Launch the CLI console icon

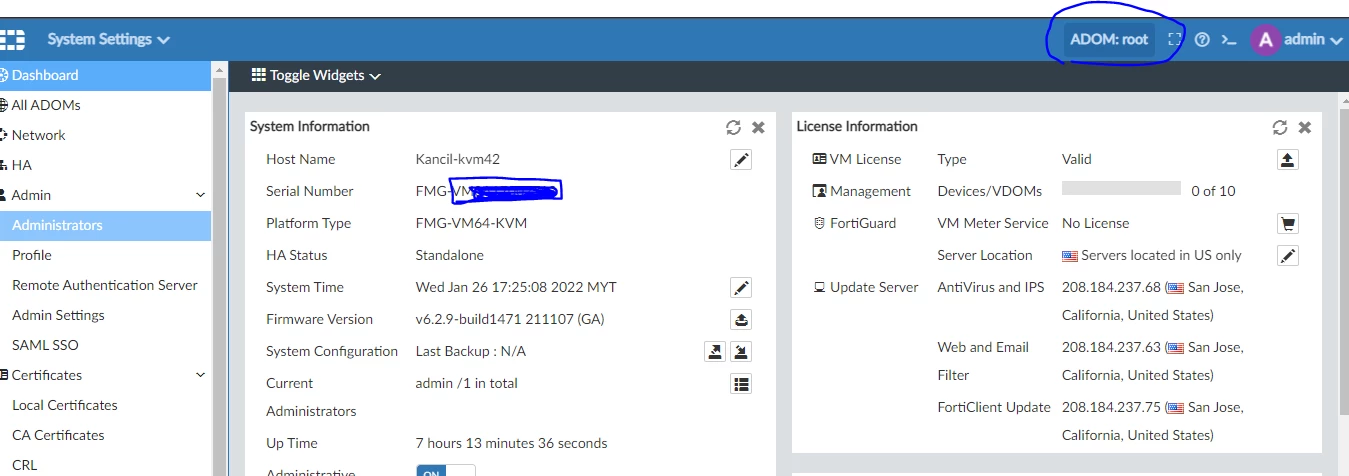tap(1229, 40)
